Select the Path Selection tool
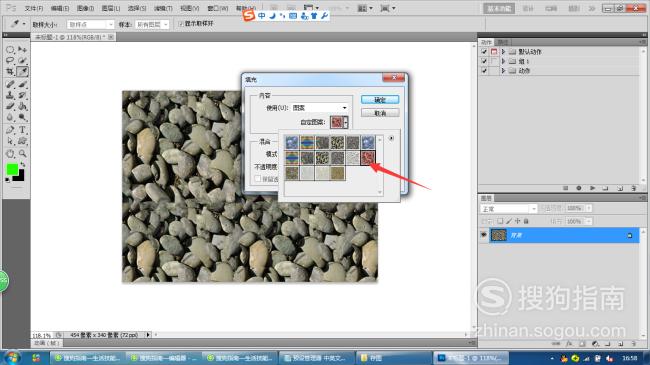This screenshot has height=365, width=650. click(10, 141)
